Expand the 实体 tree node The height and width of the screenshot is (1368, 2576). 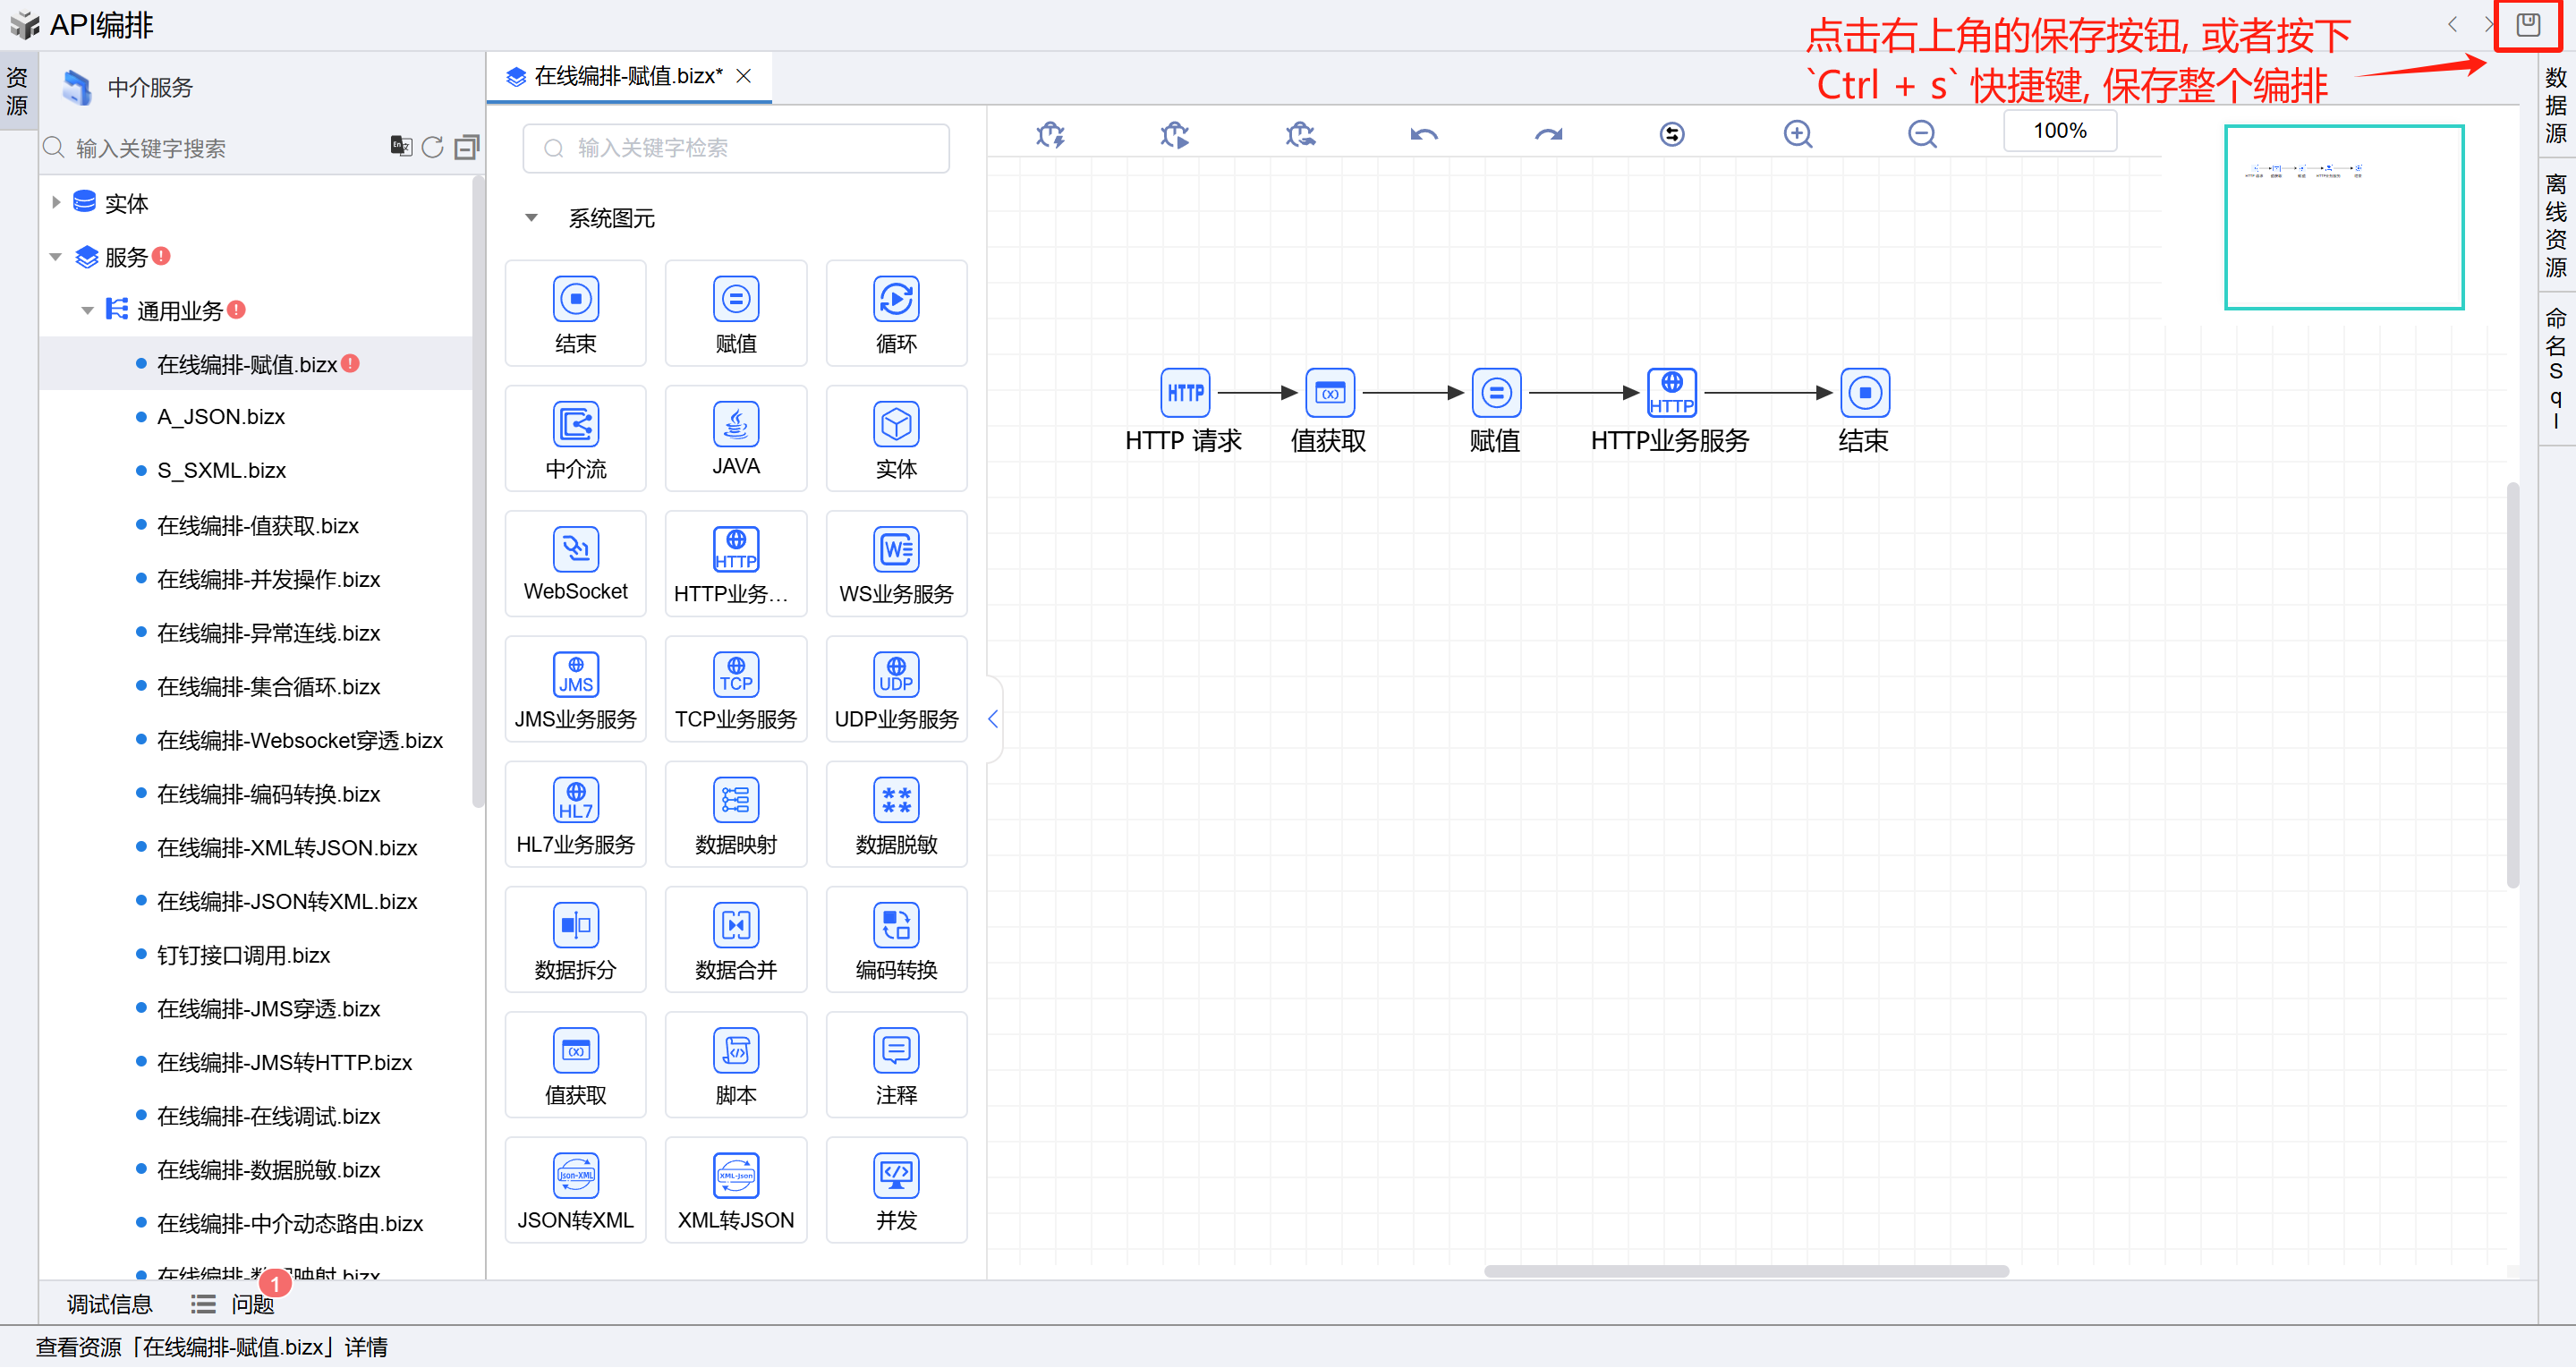56,203
